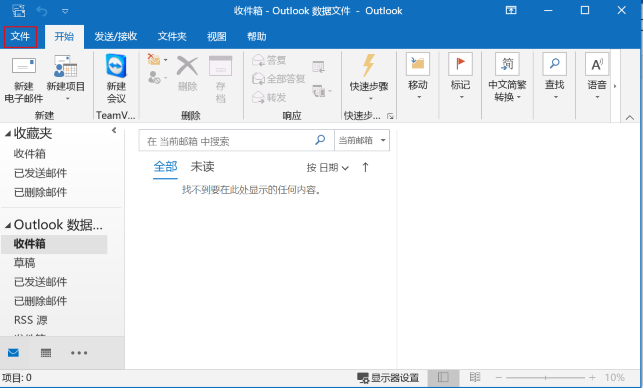Open the 文件夹 ribbon tab
Image resolution: width=643 pixels, height=388 pixels.
[x=172, y=37]
